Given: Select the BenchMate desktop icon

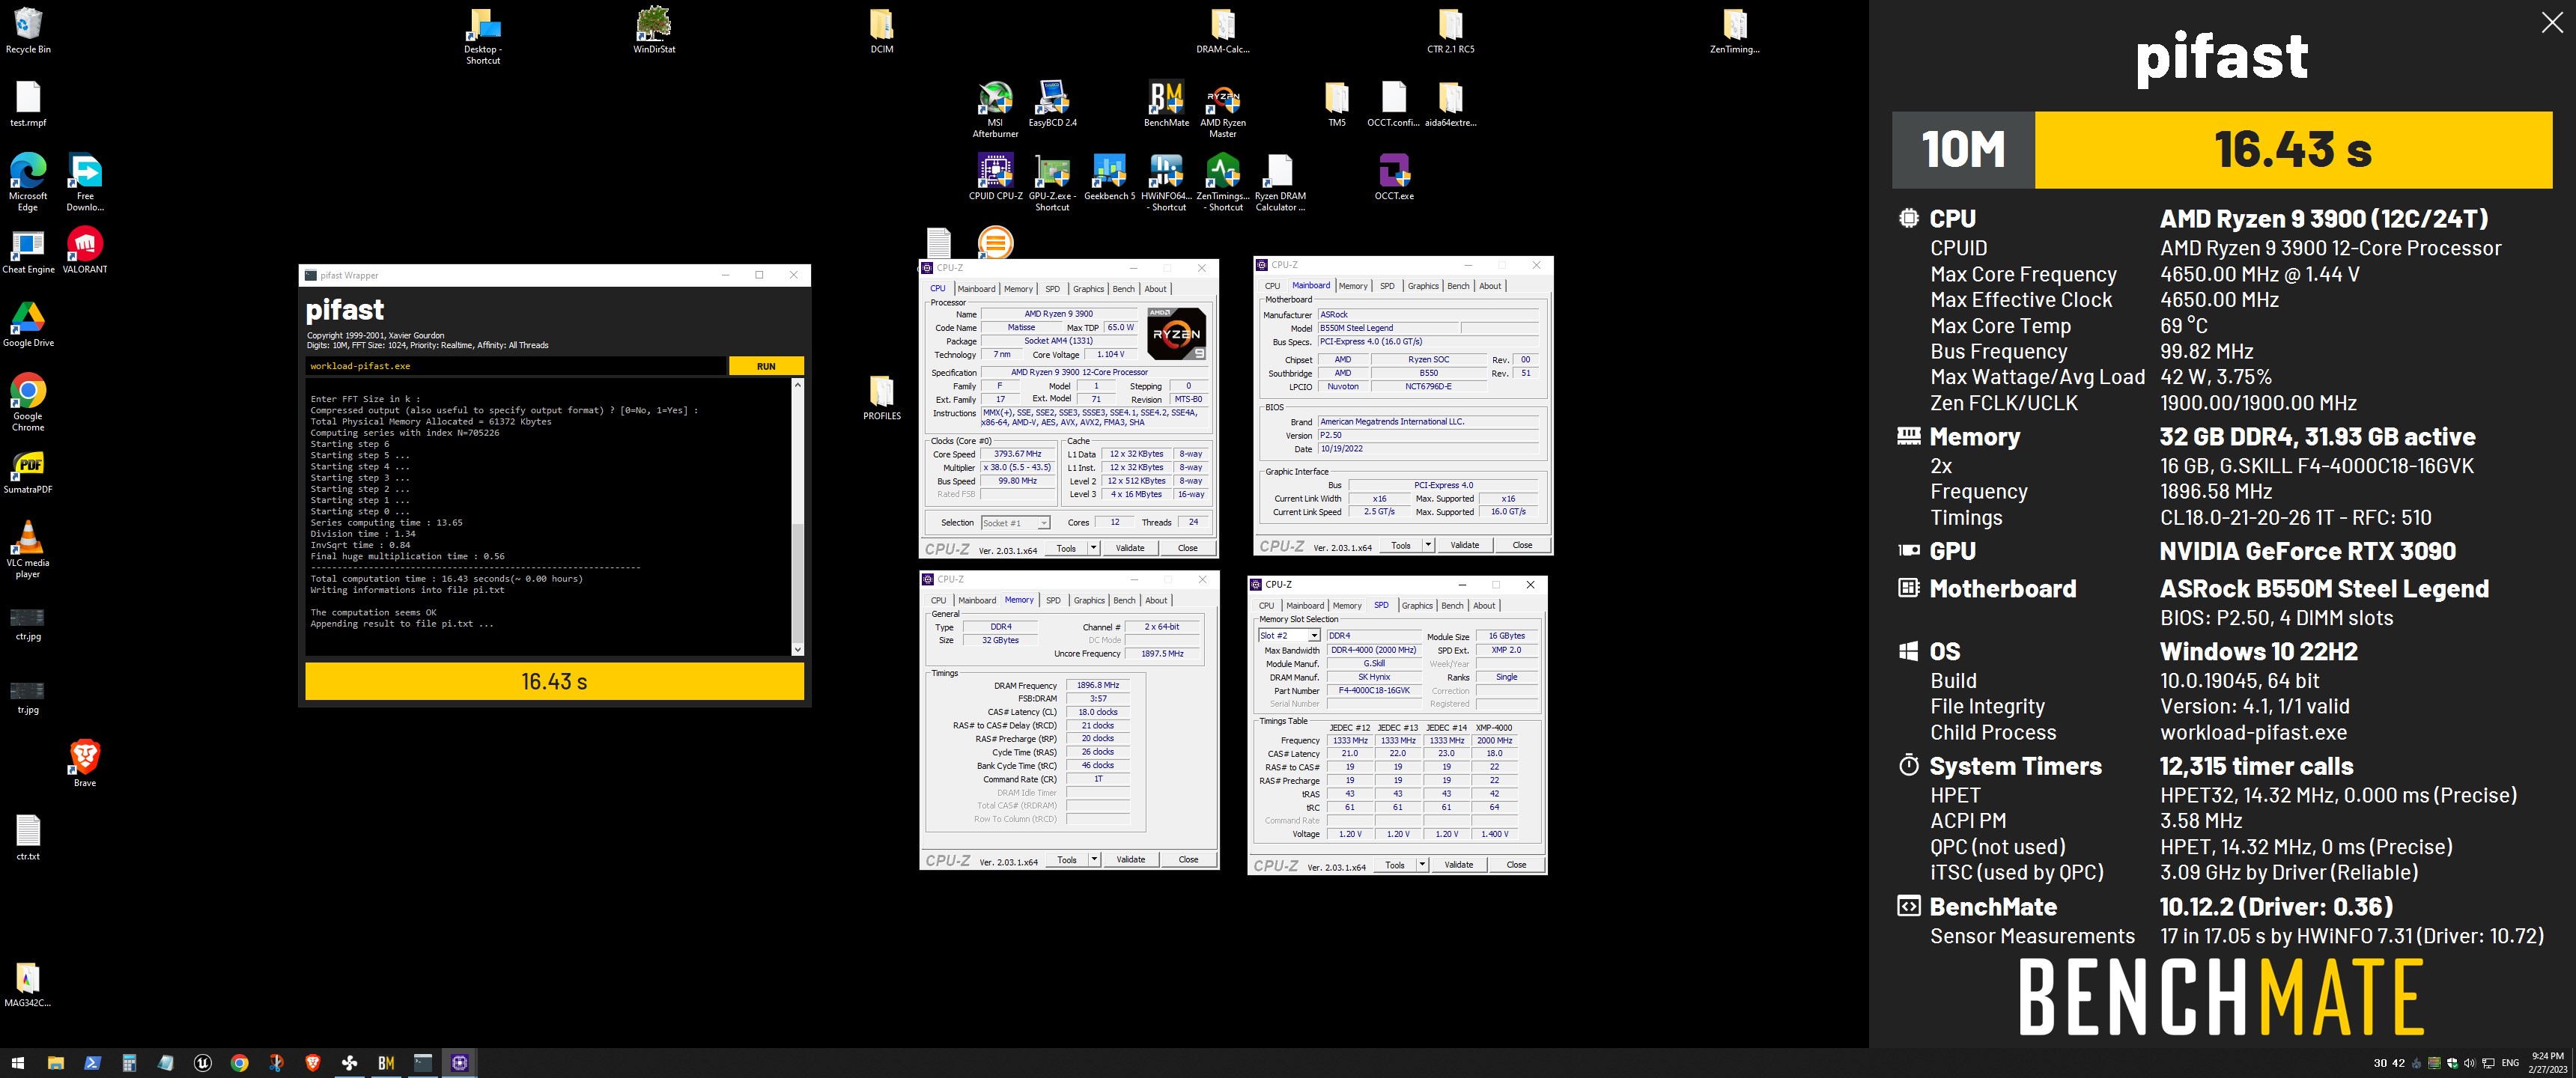Looking at the screenshot, I should (1166, 103).
